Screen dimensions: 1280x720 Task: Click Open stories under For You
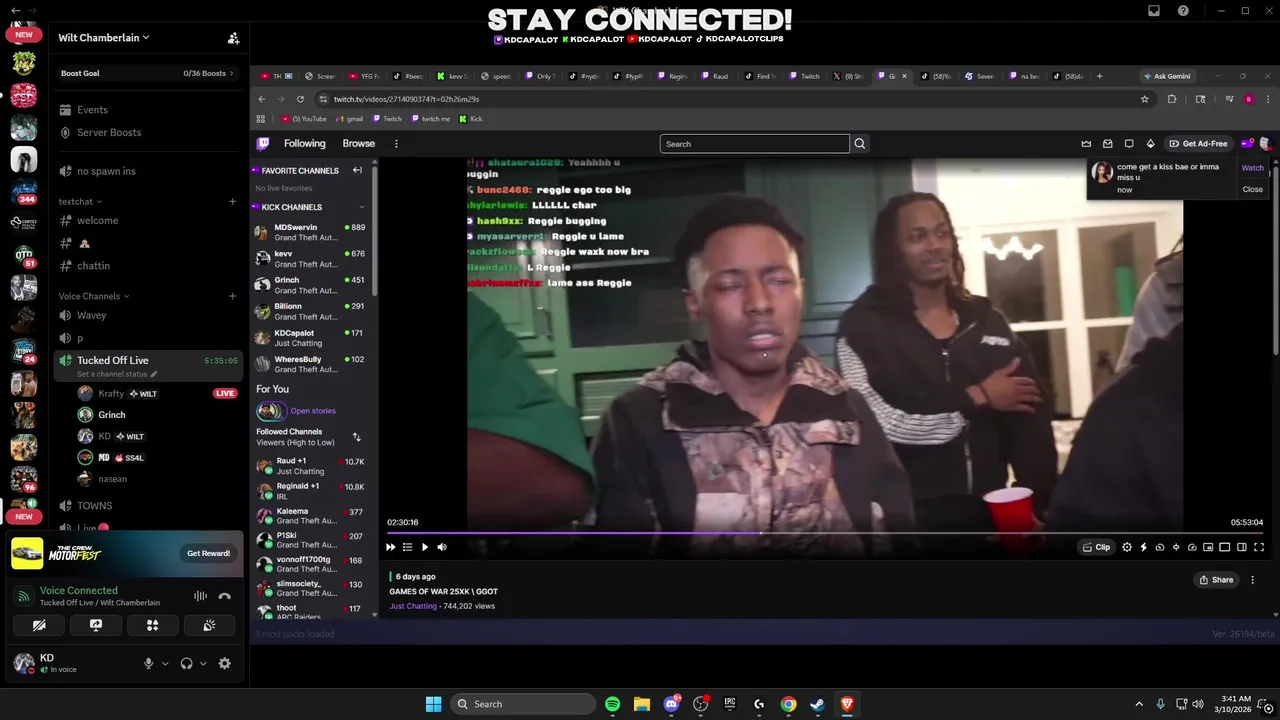pyautogui.click(x=313, y=411)
